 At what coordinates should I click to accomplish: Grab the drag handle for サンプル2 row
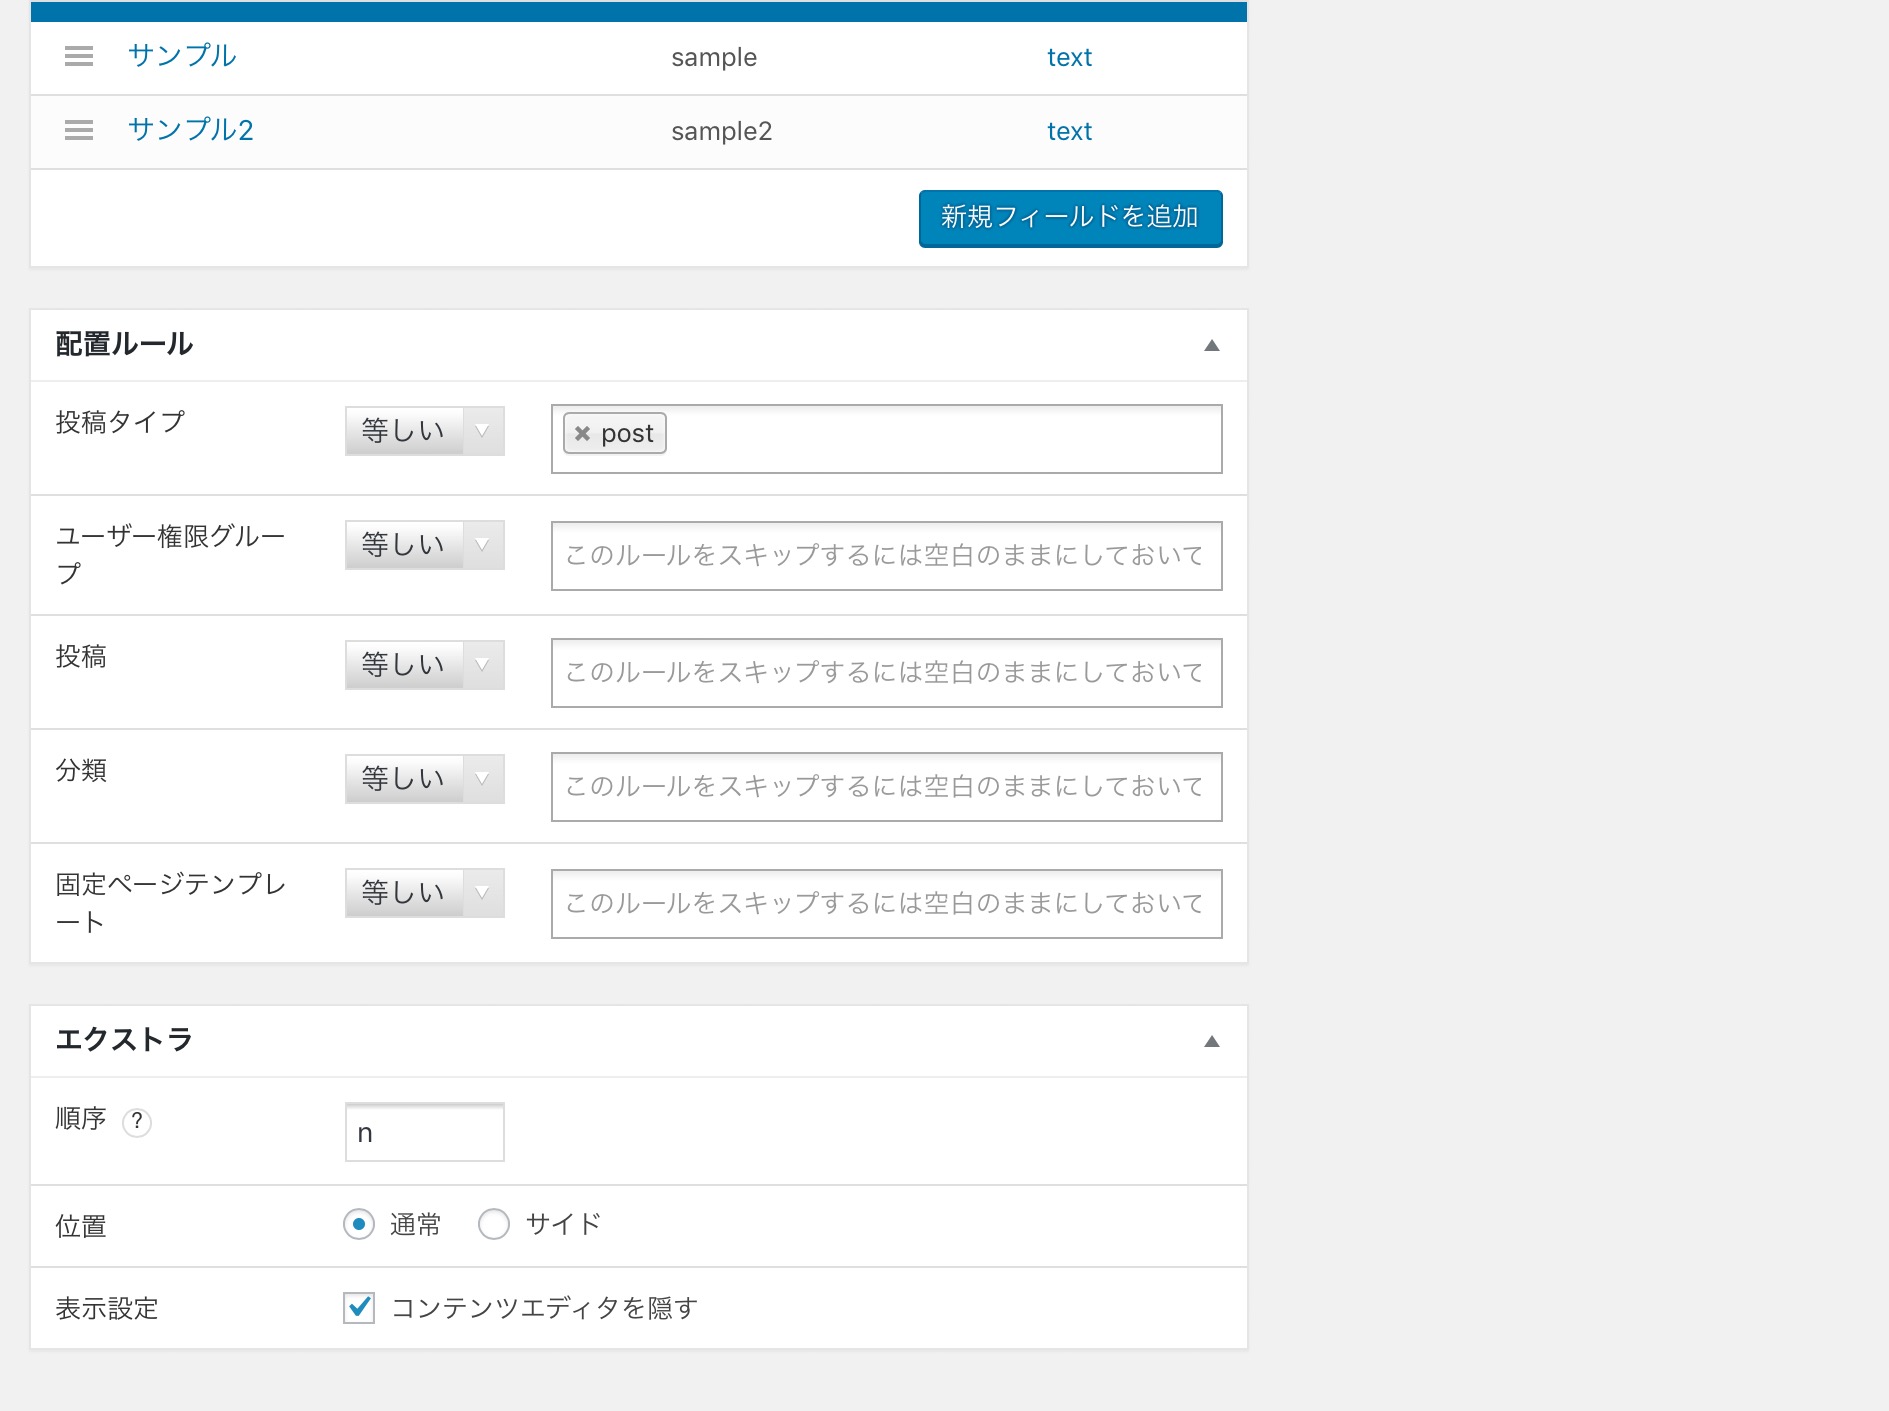79,130
